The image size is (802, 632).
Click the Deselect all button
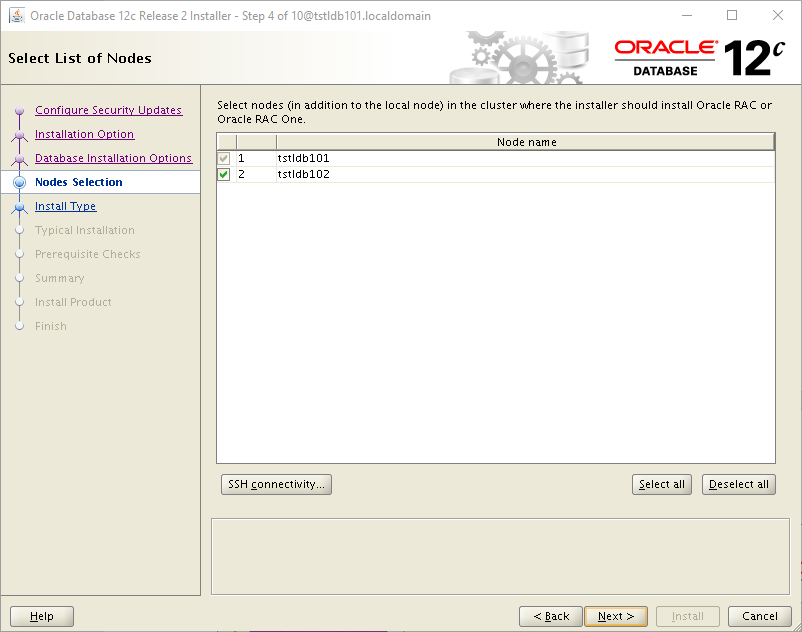tap(739, 484)
